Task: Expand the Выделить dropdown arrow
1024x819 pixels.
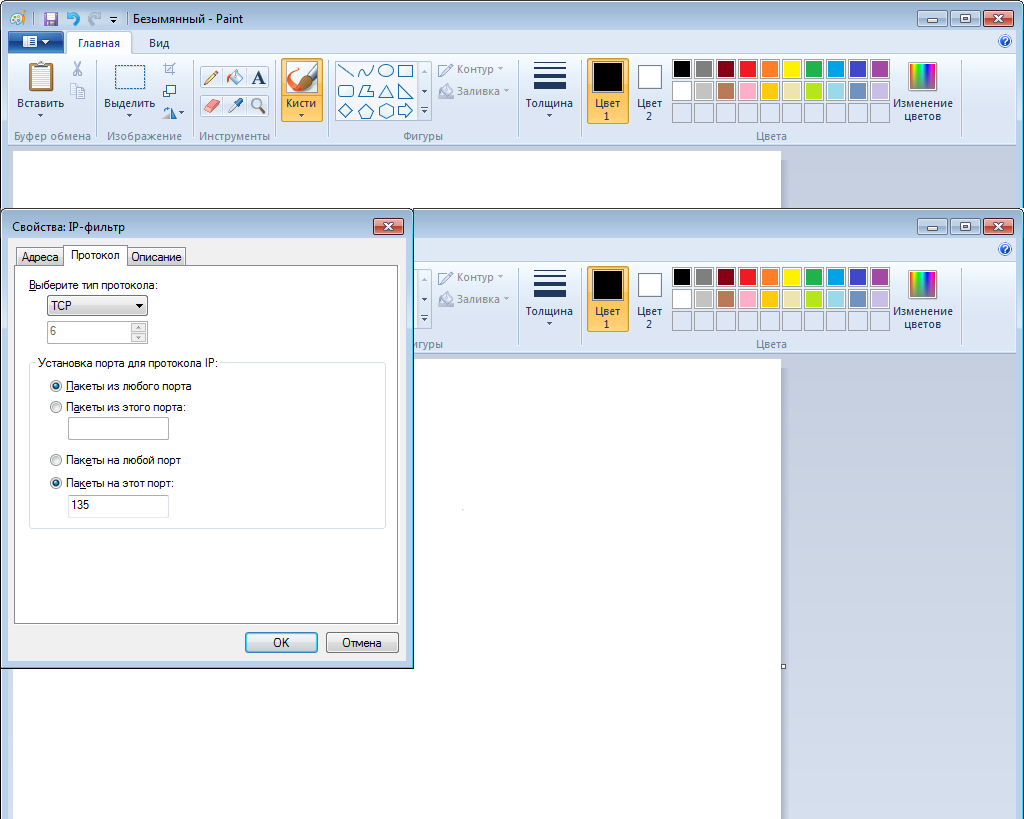Action: click(129, 116)
